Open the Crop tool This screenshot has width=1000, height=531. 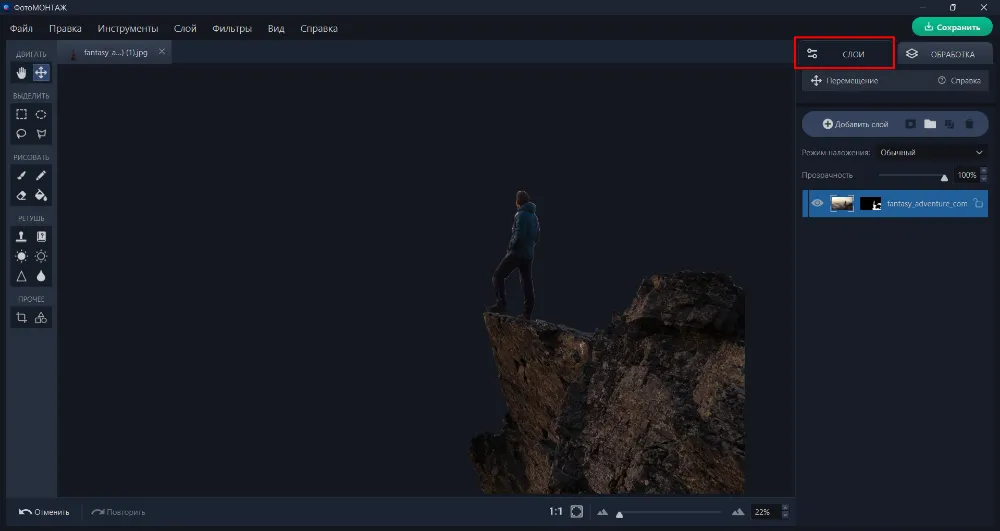coord(22,318)
